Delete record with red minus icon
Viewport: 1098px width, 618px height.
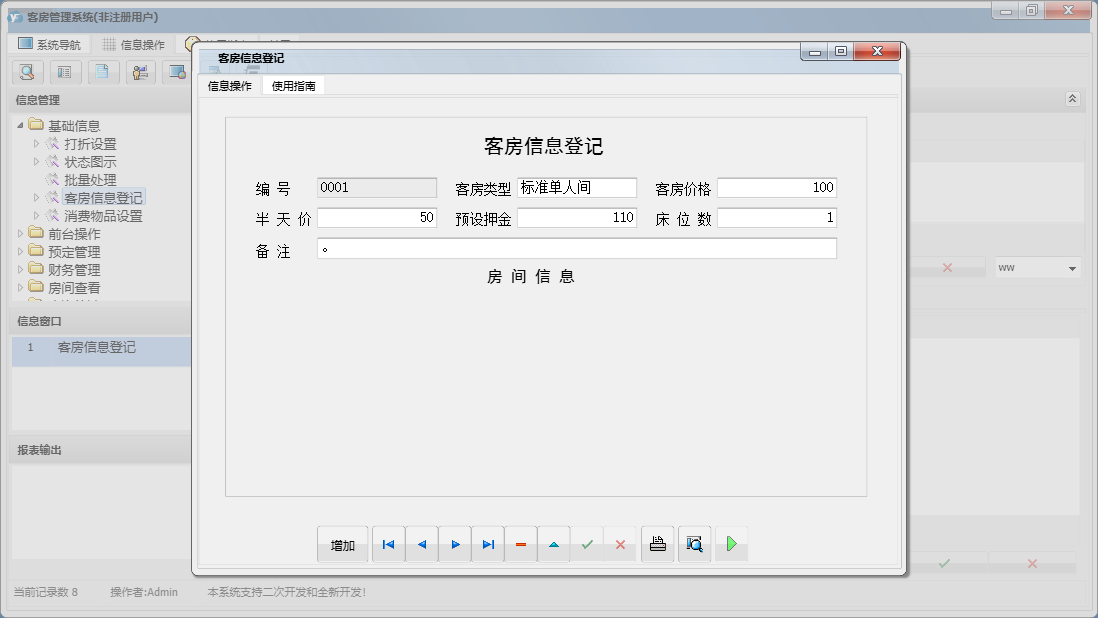tap(521, 545)
